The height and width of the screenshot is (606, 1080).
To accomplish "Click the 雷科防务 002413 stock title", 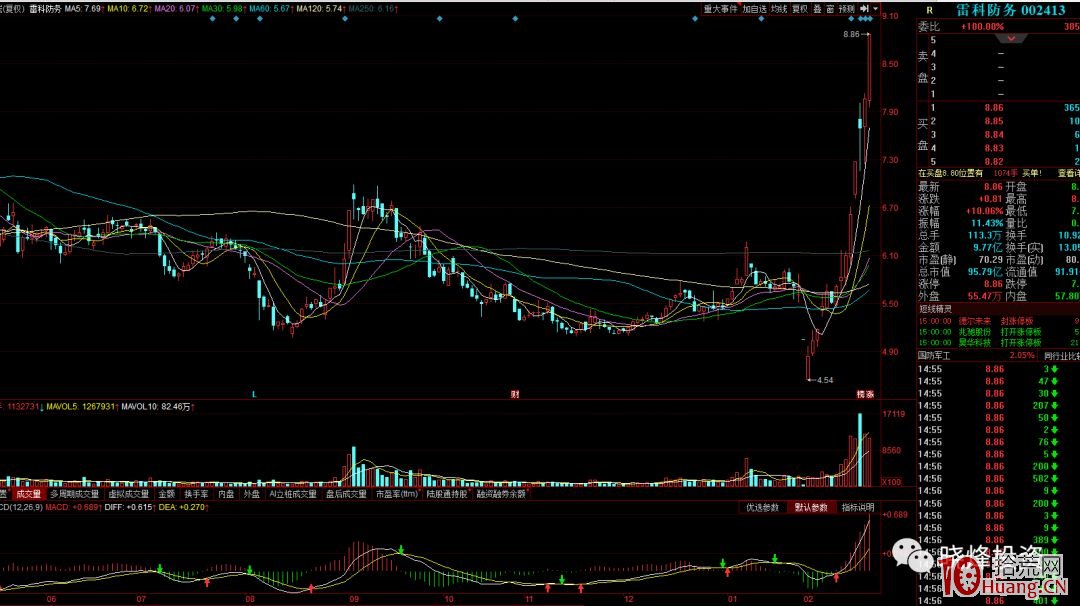I will [x=1010, y=10].
